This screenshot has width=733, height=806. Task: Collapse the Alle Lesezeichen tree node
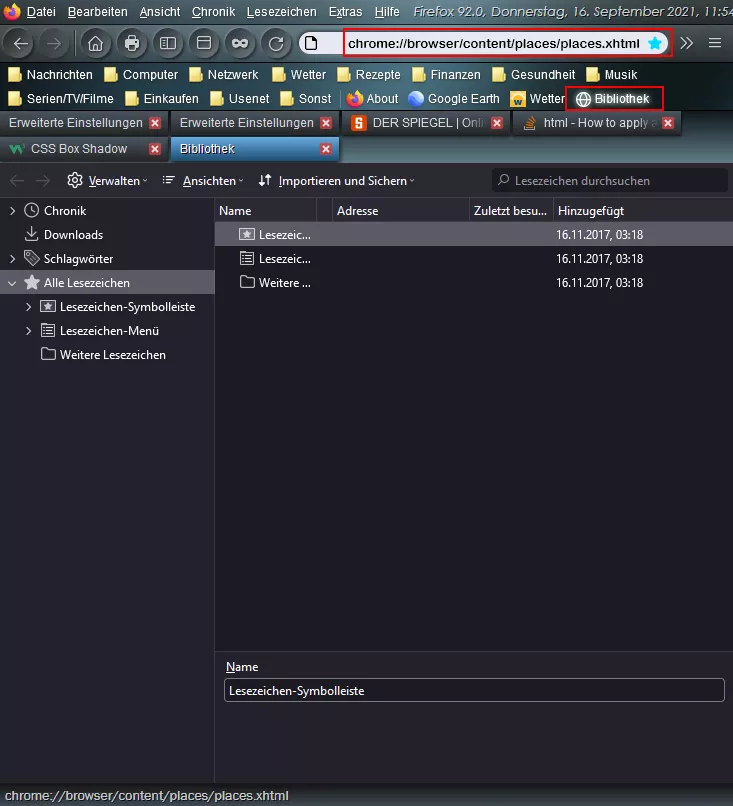(x=13, y=283)
